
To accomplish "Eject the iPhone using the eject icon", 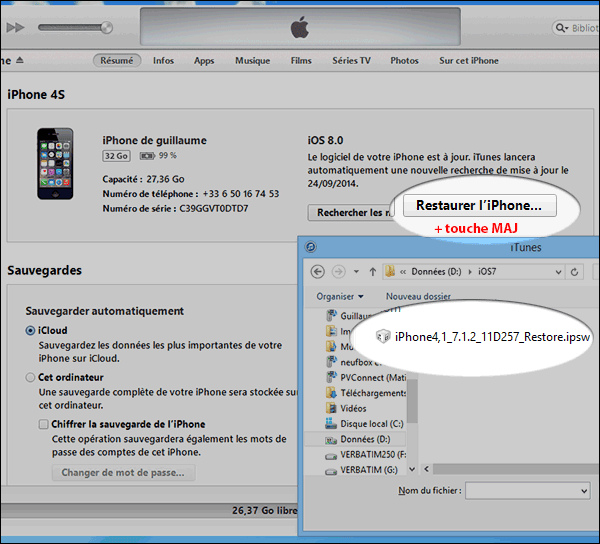I will click(x=20, y=60).
